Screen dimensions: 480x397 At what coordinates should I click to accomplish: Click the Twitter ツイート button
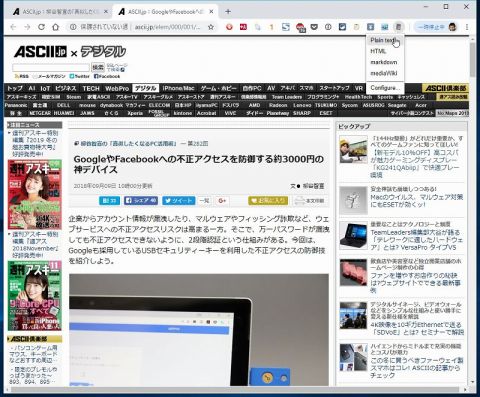(179, 201)
